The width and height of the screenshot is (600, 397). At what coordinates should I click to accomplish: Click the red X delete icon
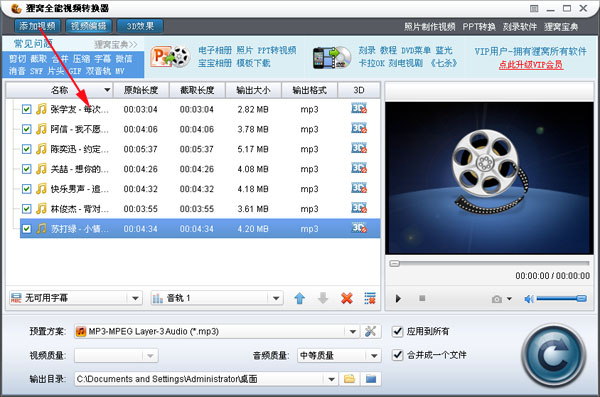coord(347,298)
